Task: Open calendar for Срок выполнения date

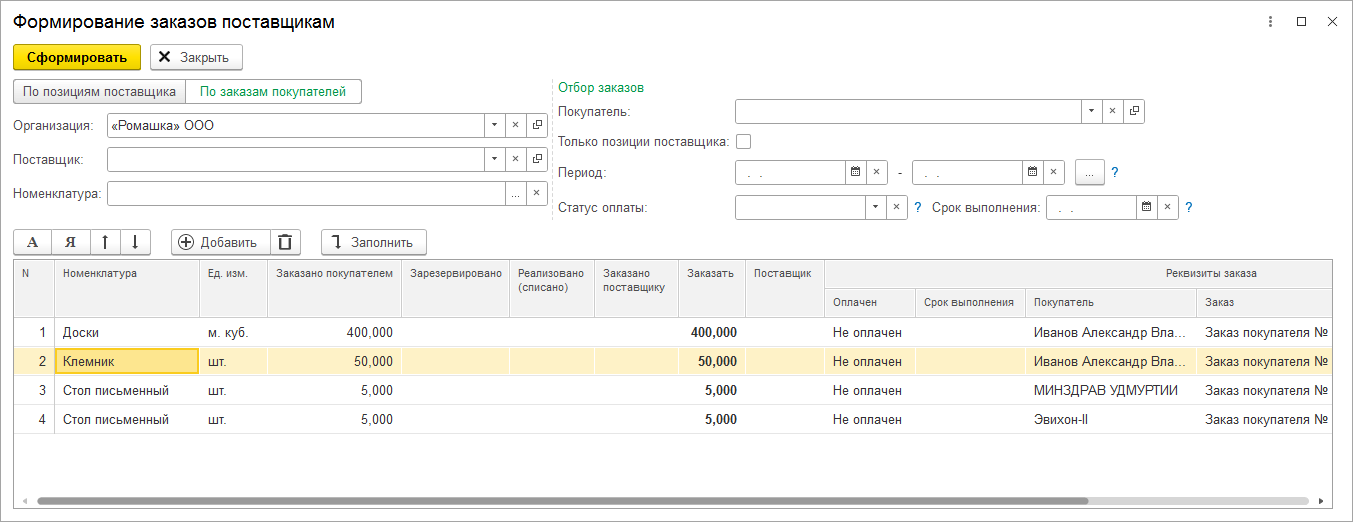Action: click(1147, 208)
